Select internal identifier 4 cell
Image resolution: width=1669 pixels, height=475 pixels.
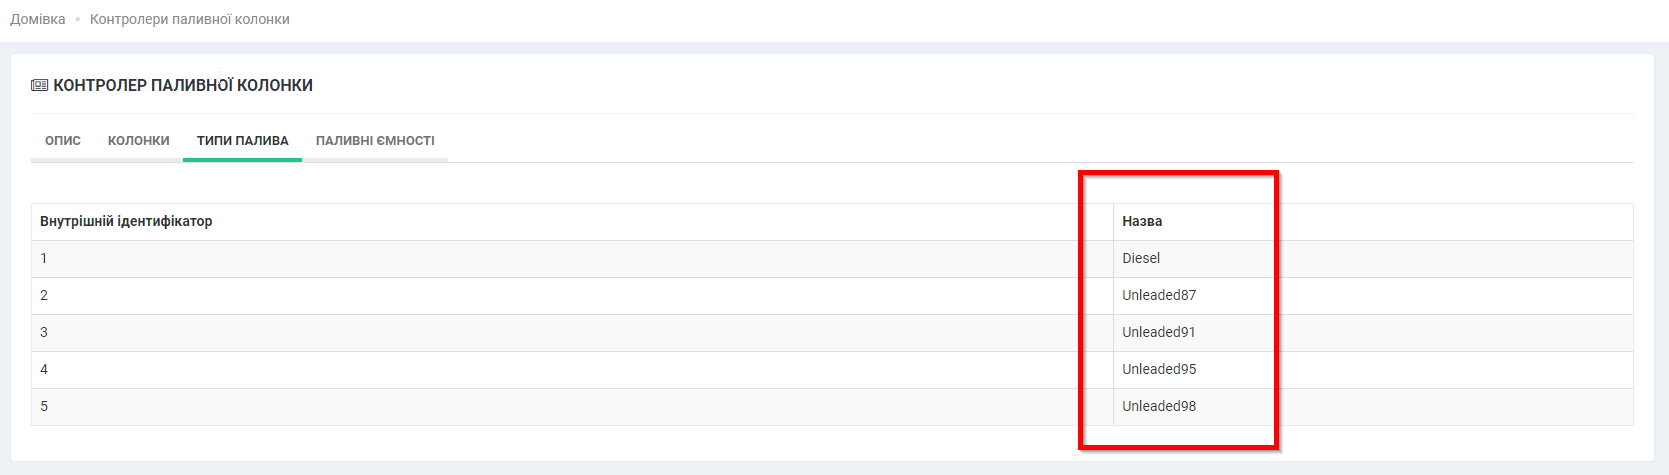[44, 369]
